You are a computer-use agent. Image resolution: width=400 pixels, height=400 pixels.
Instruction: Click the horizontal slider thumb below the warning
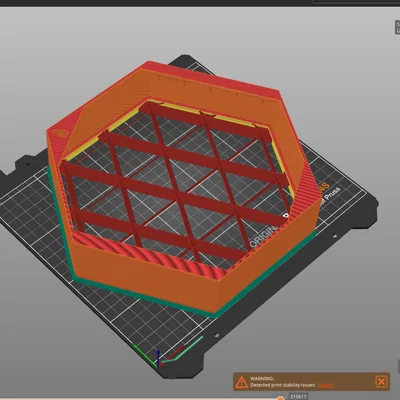point(280,398)
